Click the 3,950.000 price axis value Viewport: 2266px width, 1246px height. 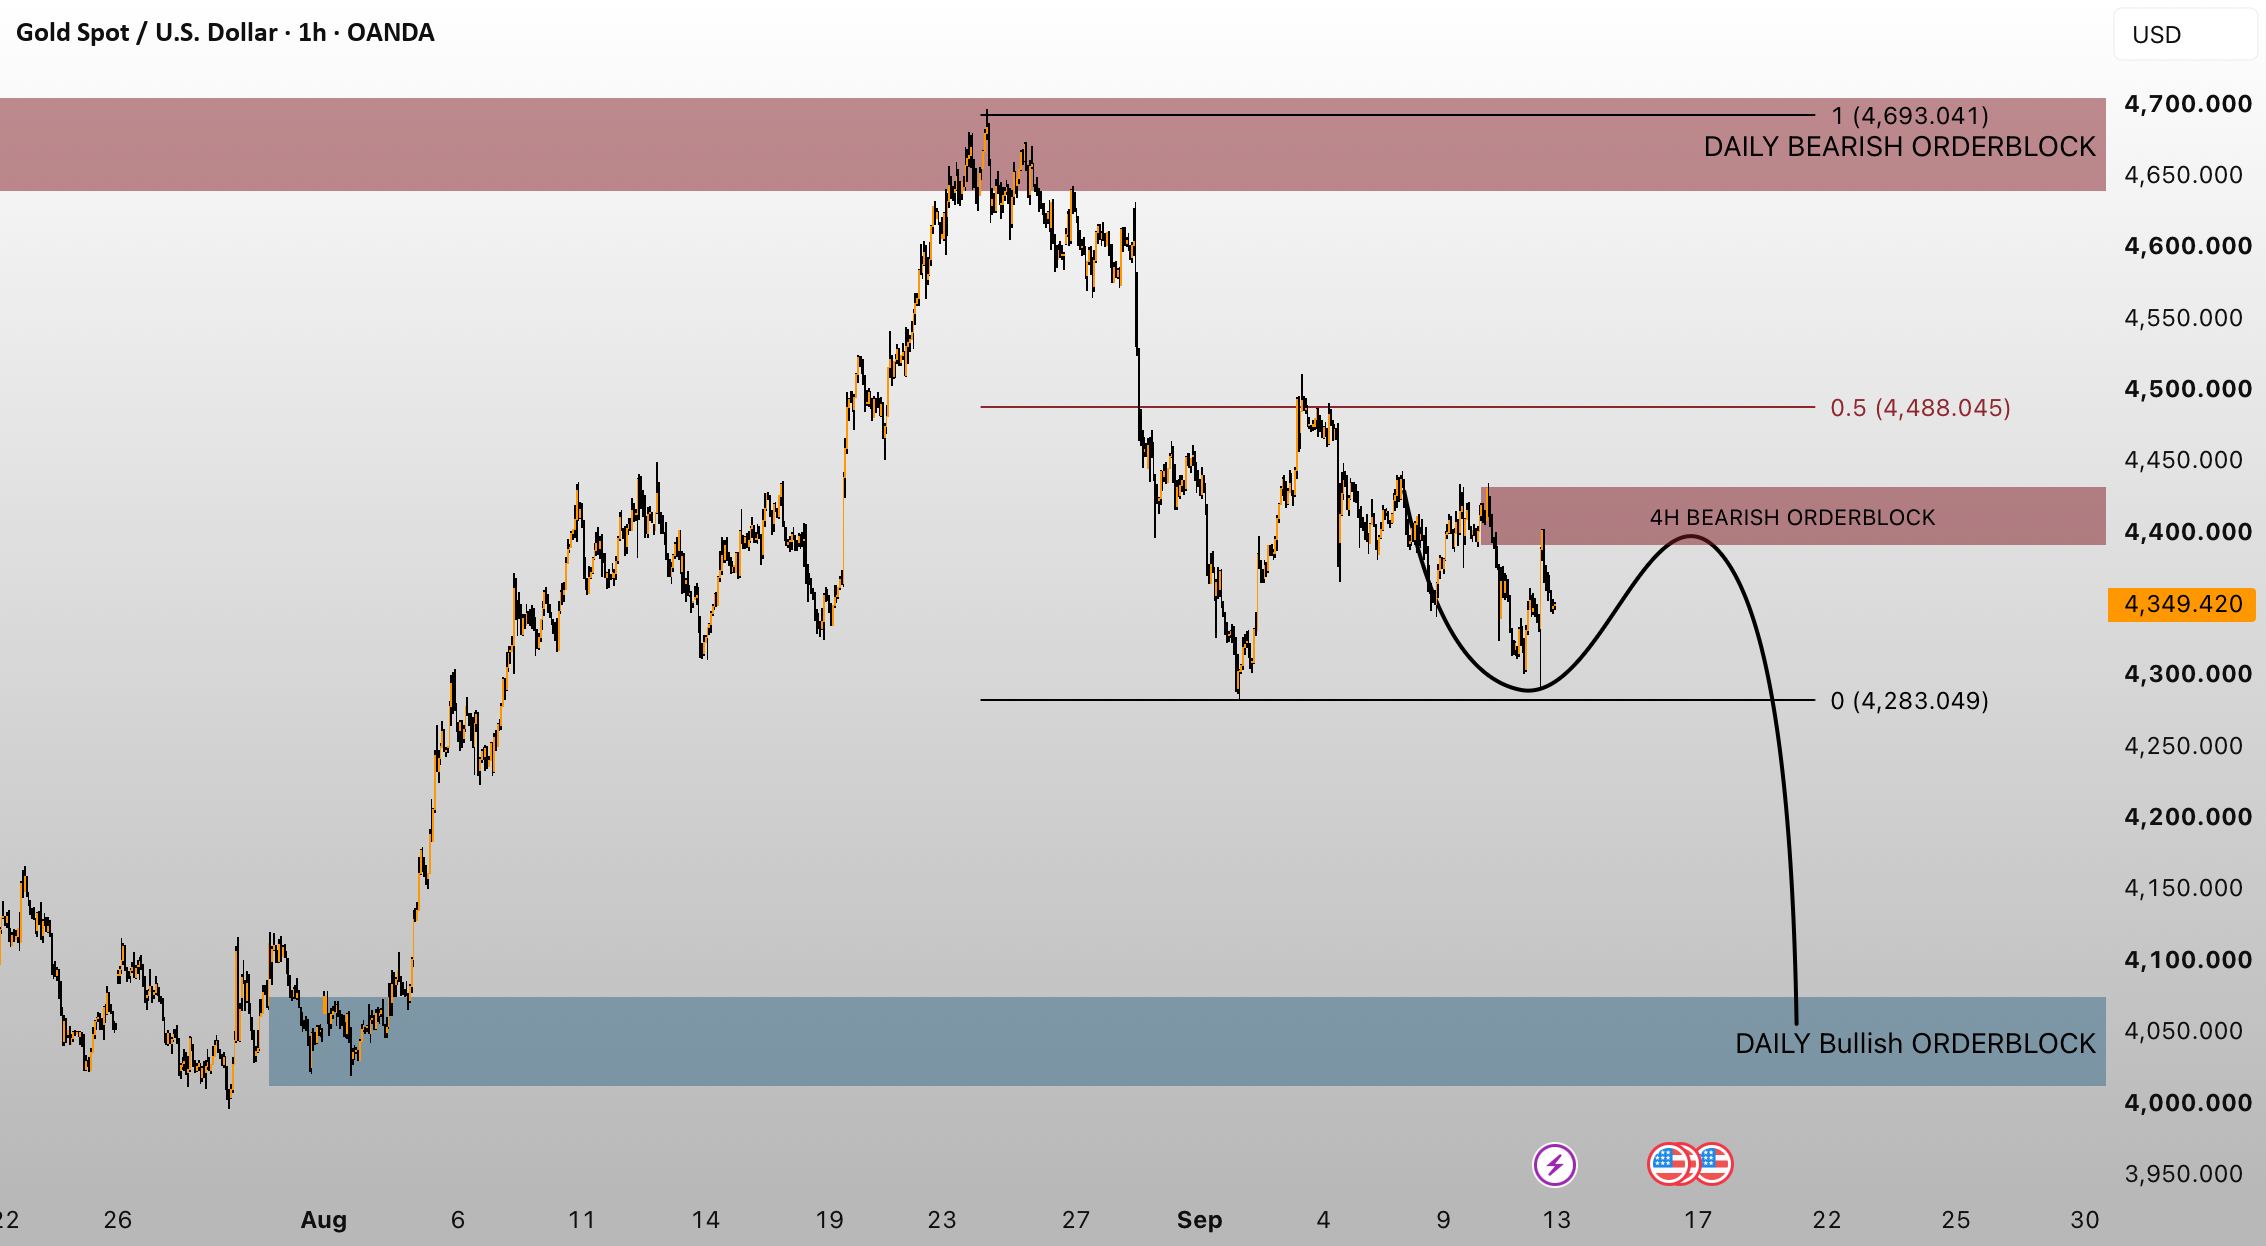pyautogui.click(x=2183, y=1174)
